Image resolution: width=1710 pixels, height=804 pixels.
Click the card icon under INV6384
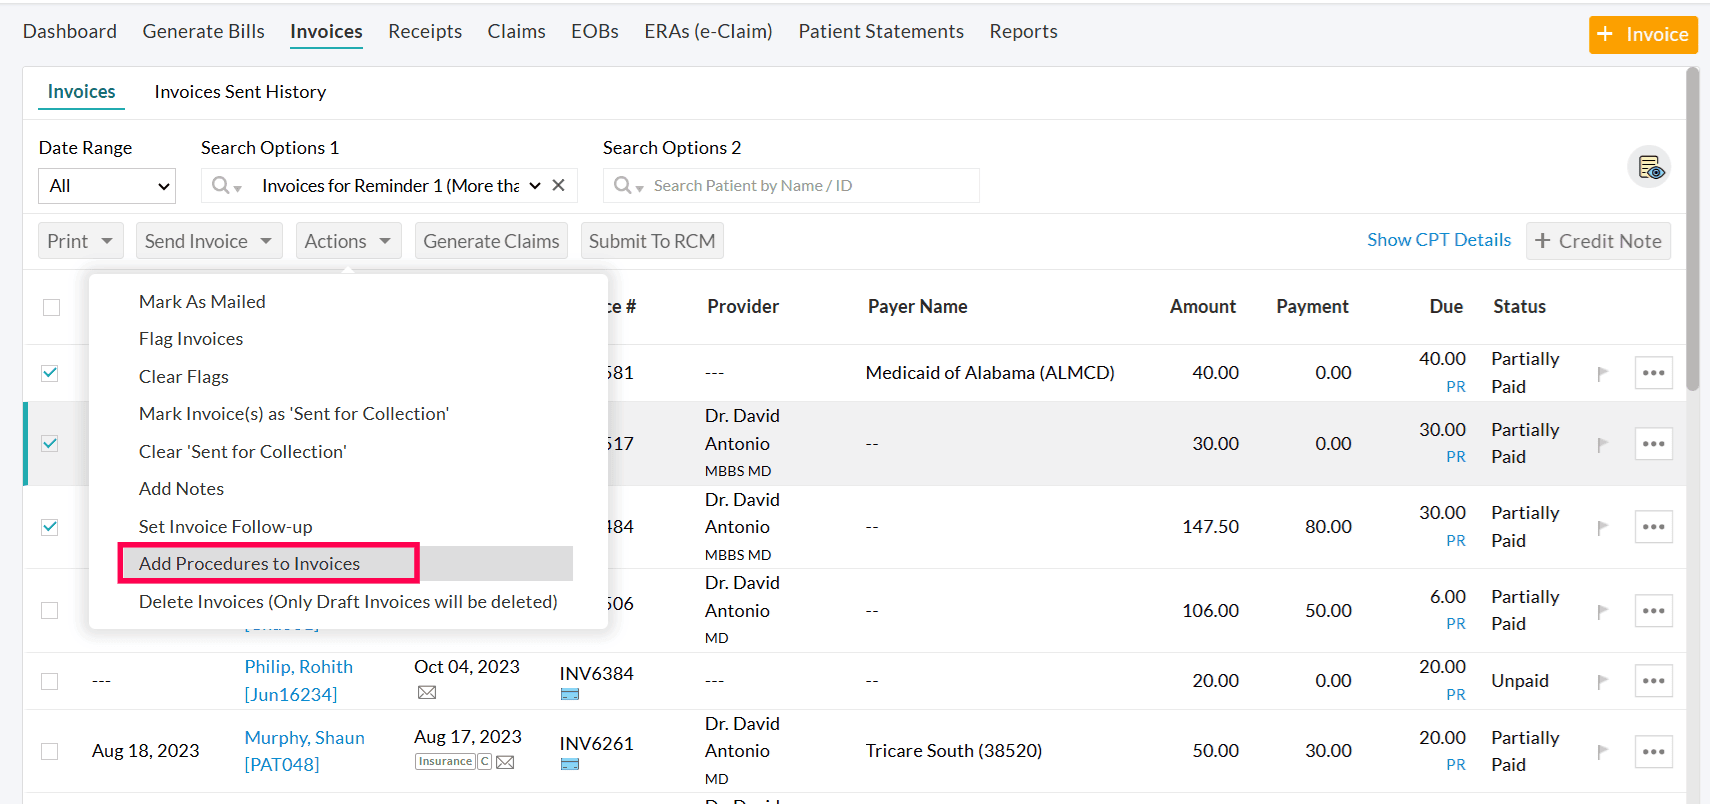(570, 694)
